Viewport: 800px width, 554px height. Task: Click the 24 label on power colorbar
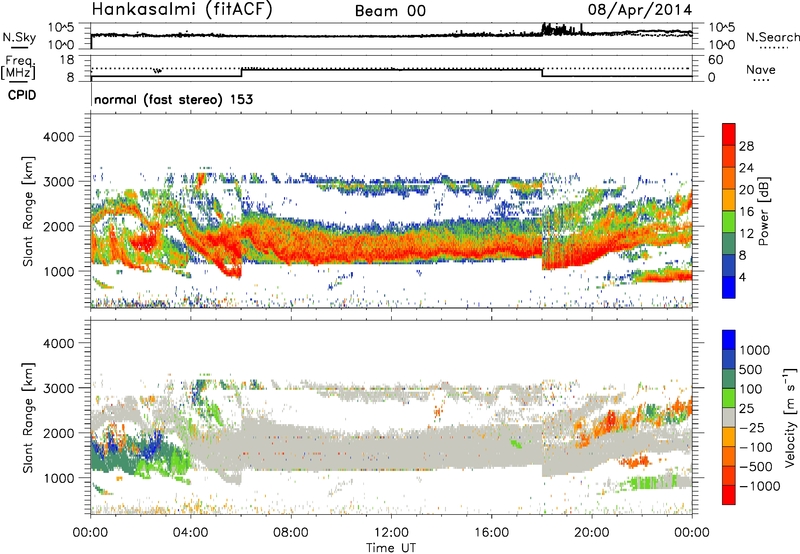(x=746, y=168)
